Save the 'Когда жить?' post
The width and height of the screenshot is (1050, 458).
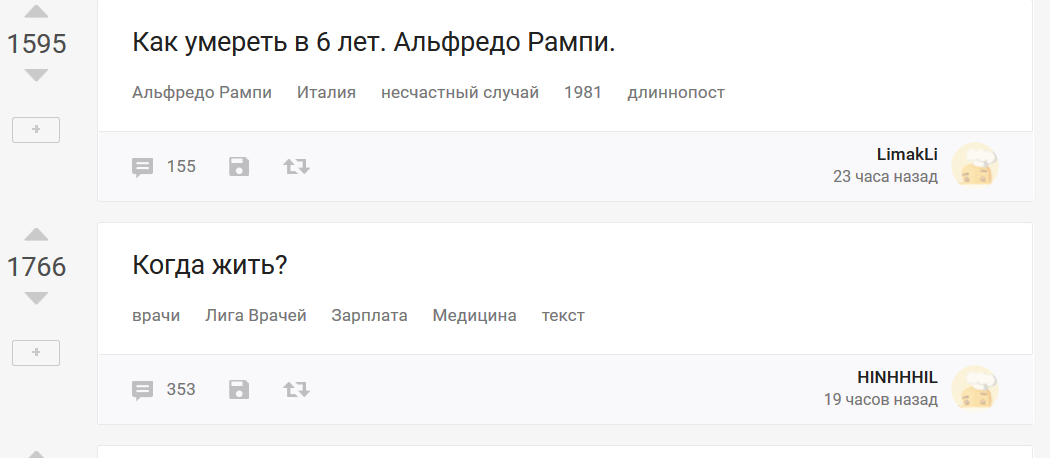pyautogui.click(x=239, y=390)
